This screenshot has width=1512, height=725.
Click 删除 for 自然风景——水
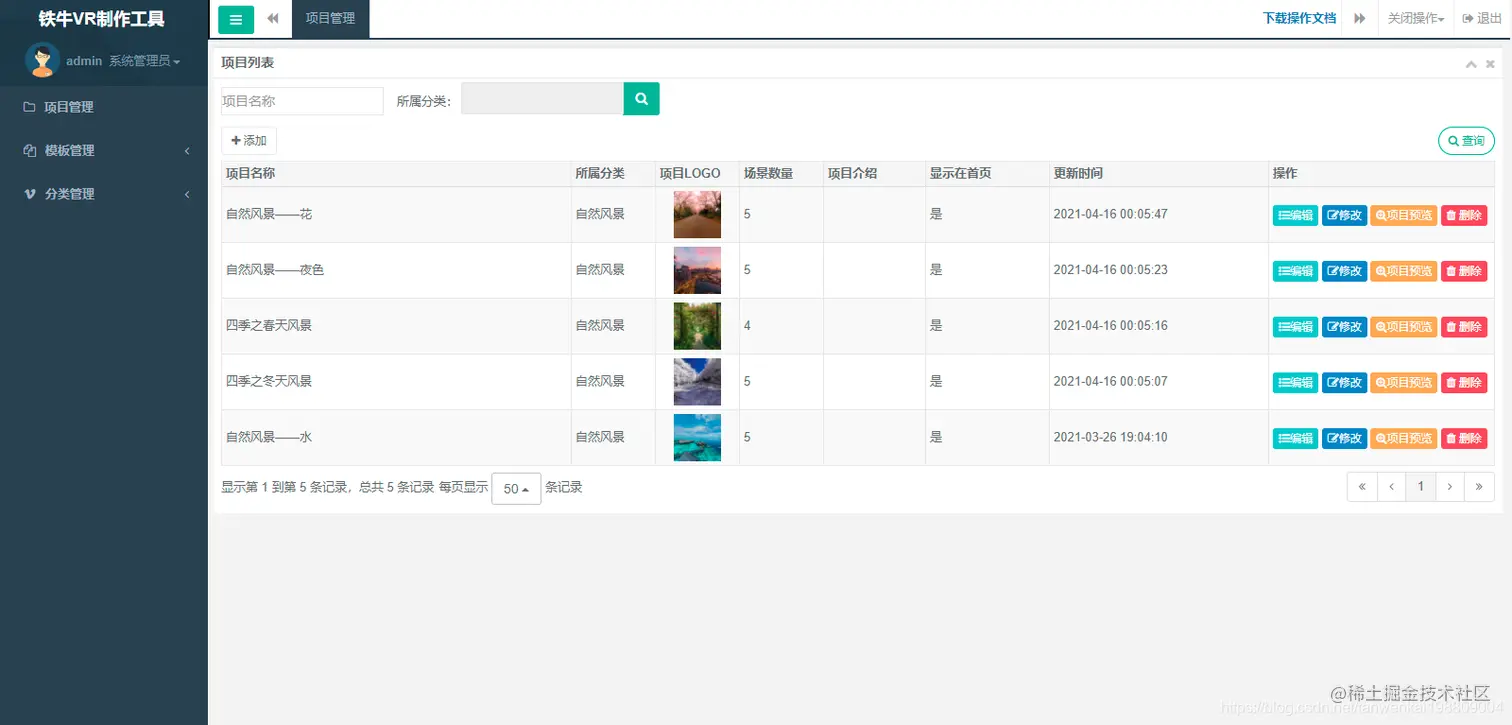tap(1463, 437)
